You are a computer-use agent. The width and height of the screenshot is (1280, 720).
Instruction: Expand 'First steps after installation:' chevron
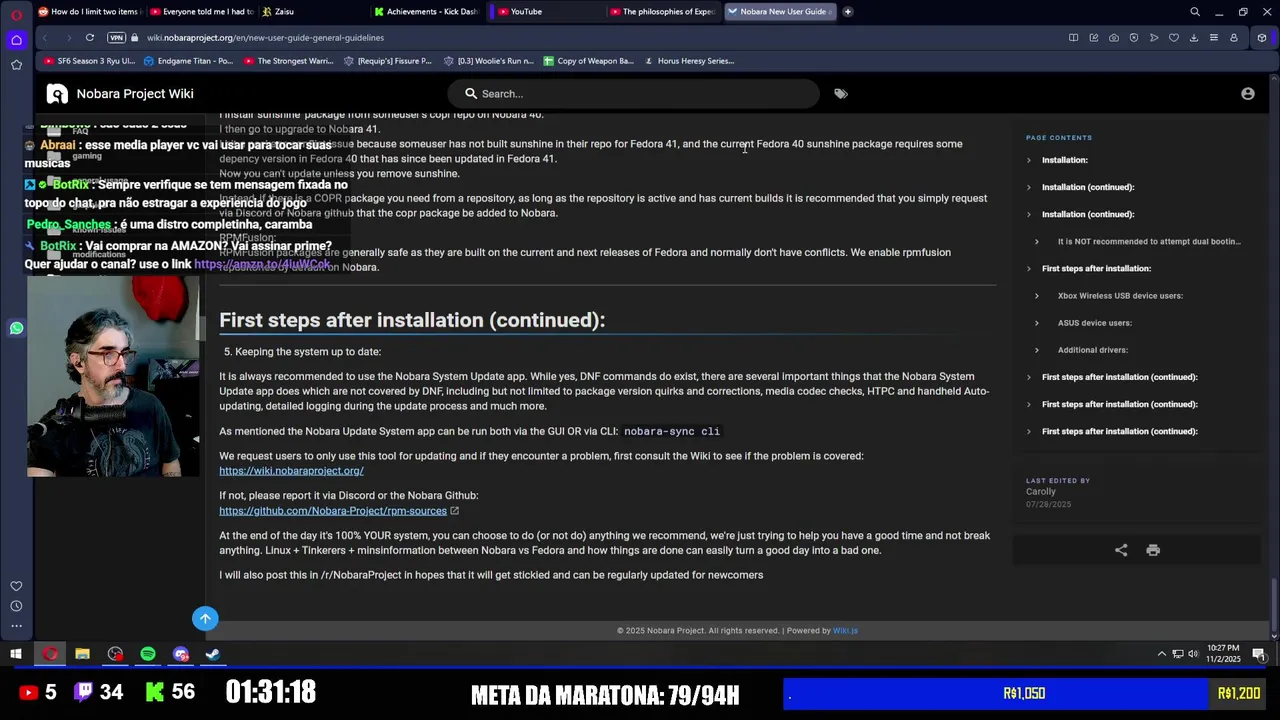pos(1028,268)
